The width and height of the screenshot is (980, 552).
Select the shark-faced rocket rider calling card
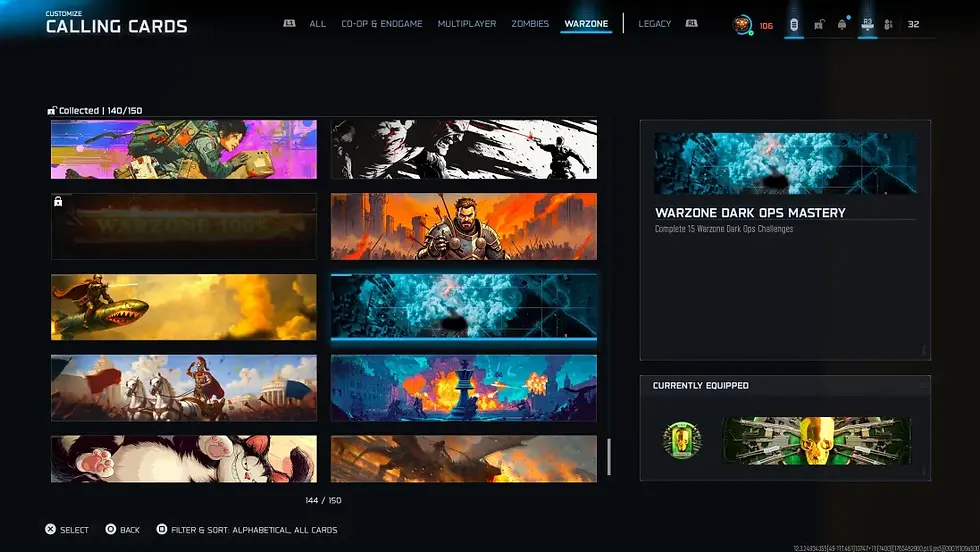pos(184,307)
